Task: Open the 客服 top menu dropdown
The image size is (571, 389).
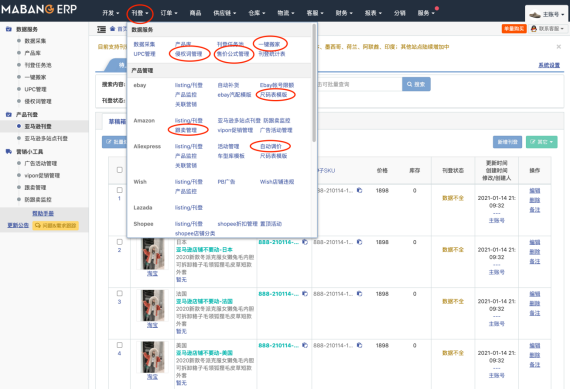Action: pyautogui.click(x=315, y=13)
